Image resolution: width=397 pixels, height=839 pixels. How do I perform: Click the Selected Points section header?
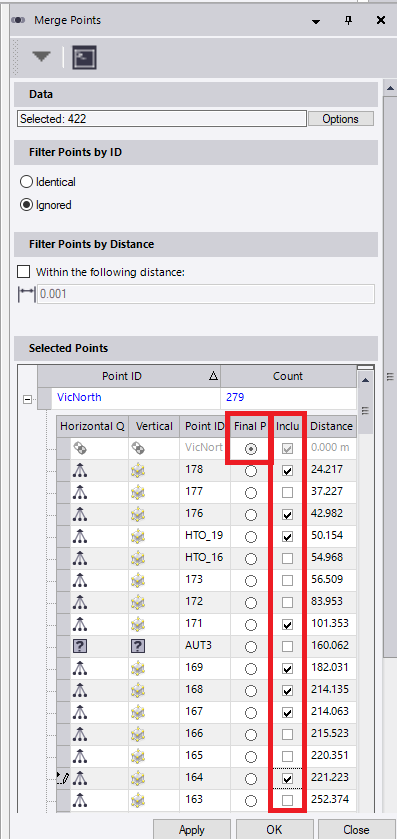196,348
